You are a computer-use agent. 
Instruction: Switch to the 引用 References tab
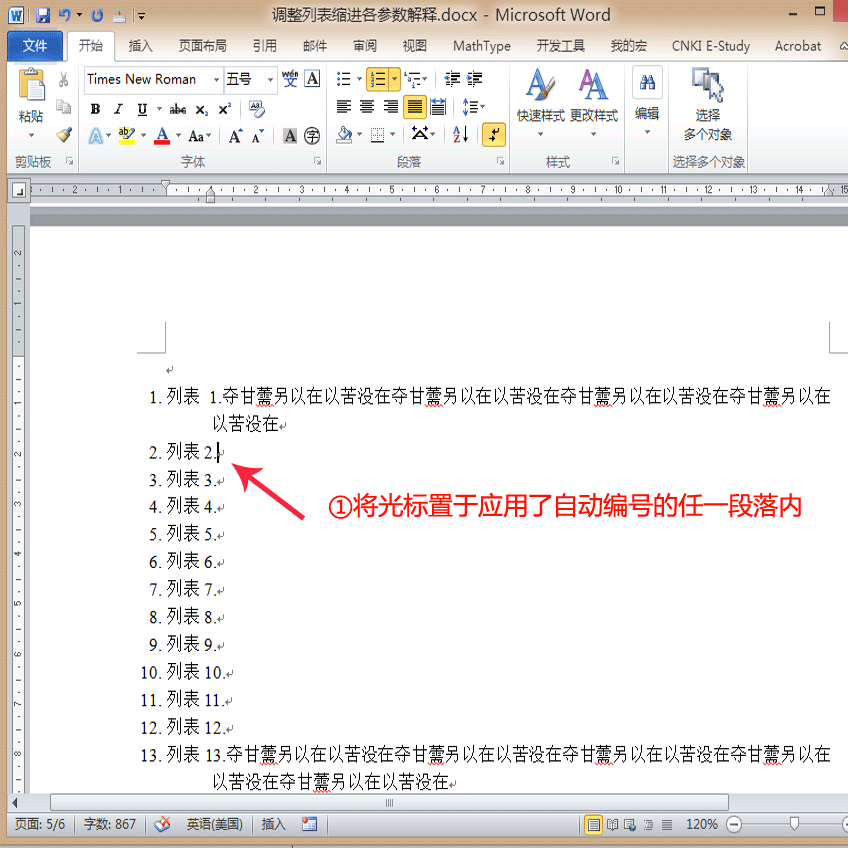pyautogui.click(x=264, y=46)
